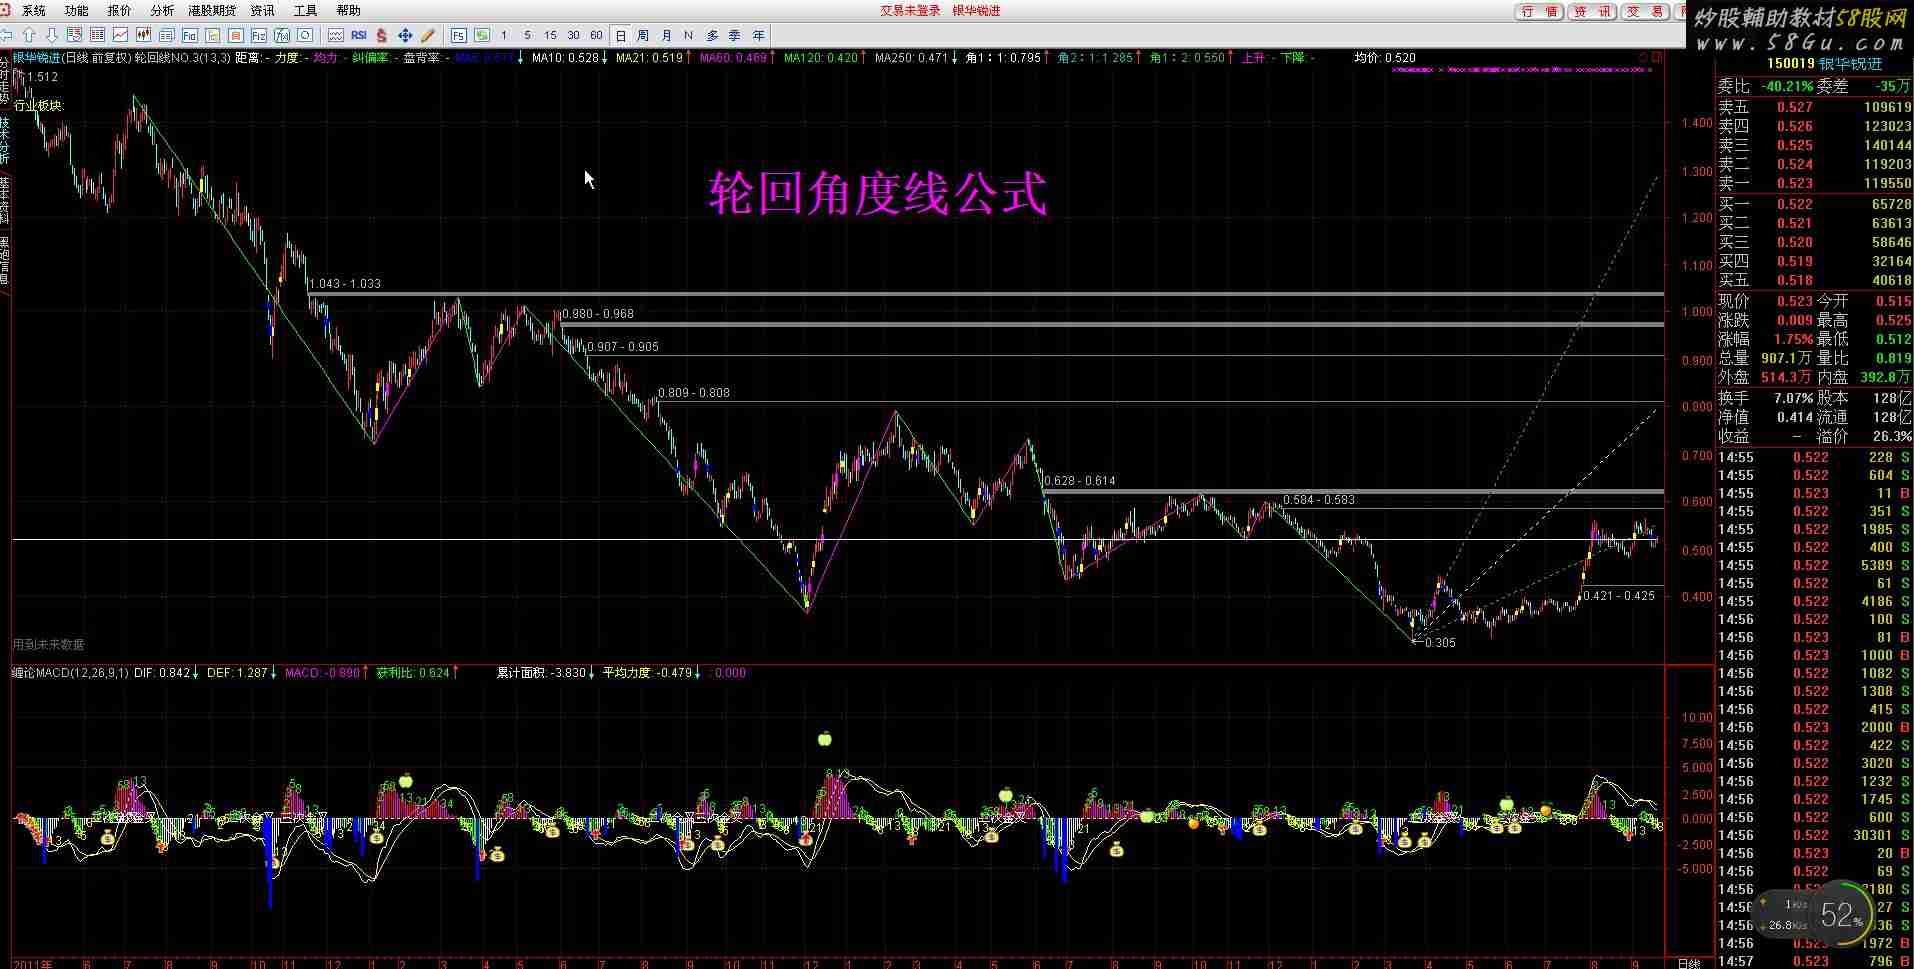
Task: Open the 技术分析 side tab
Action: click(5, 140)
